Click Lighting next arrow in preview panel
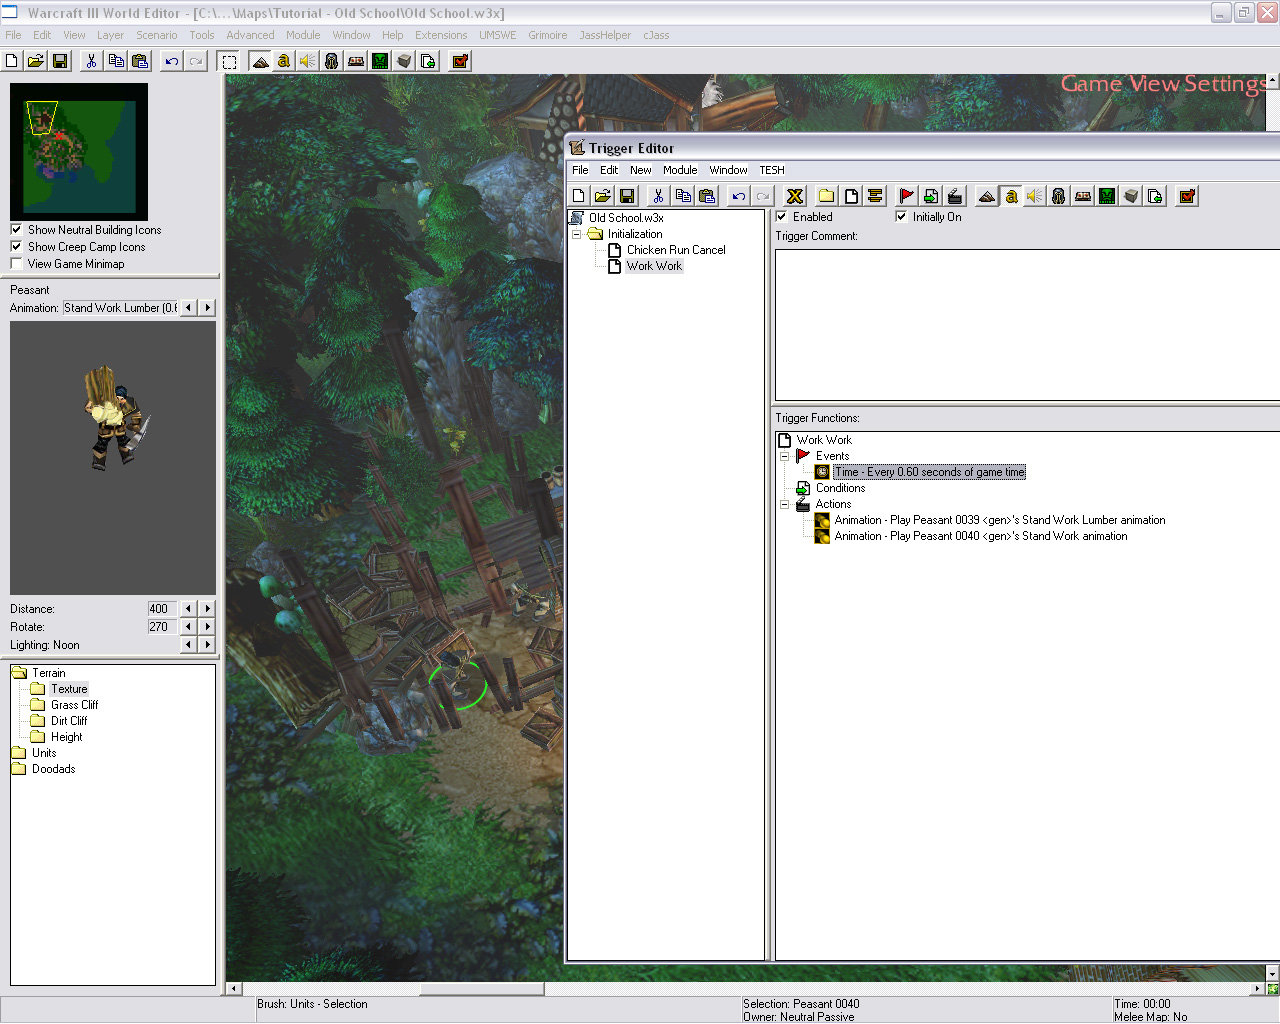This screenshot has width=1280, height=1024. coord(207,644)
